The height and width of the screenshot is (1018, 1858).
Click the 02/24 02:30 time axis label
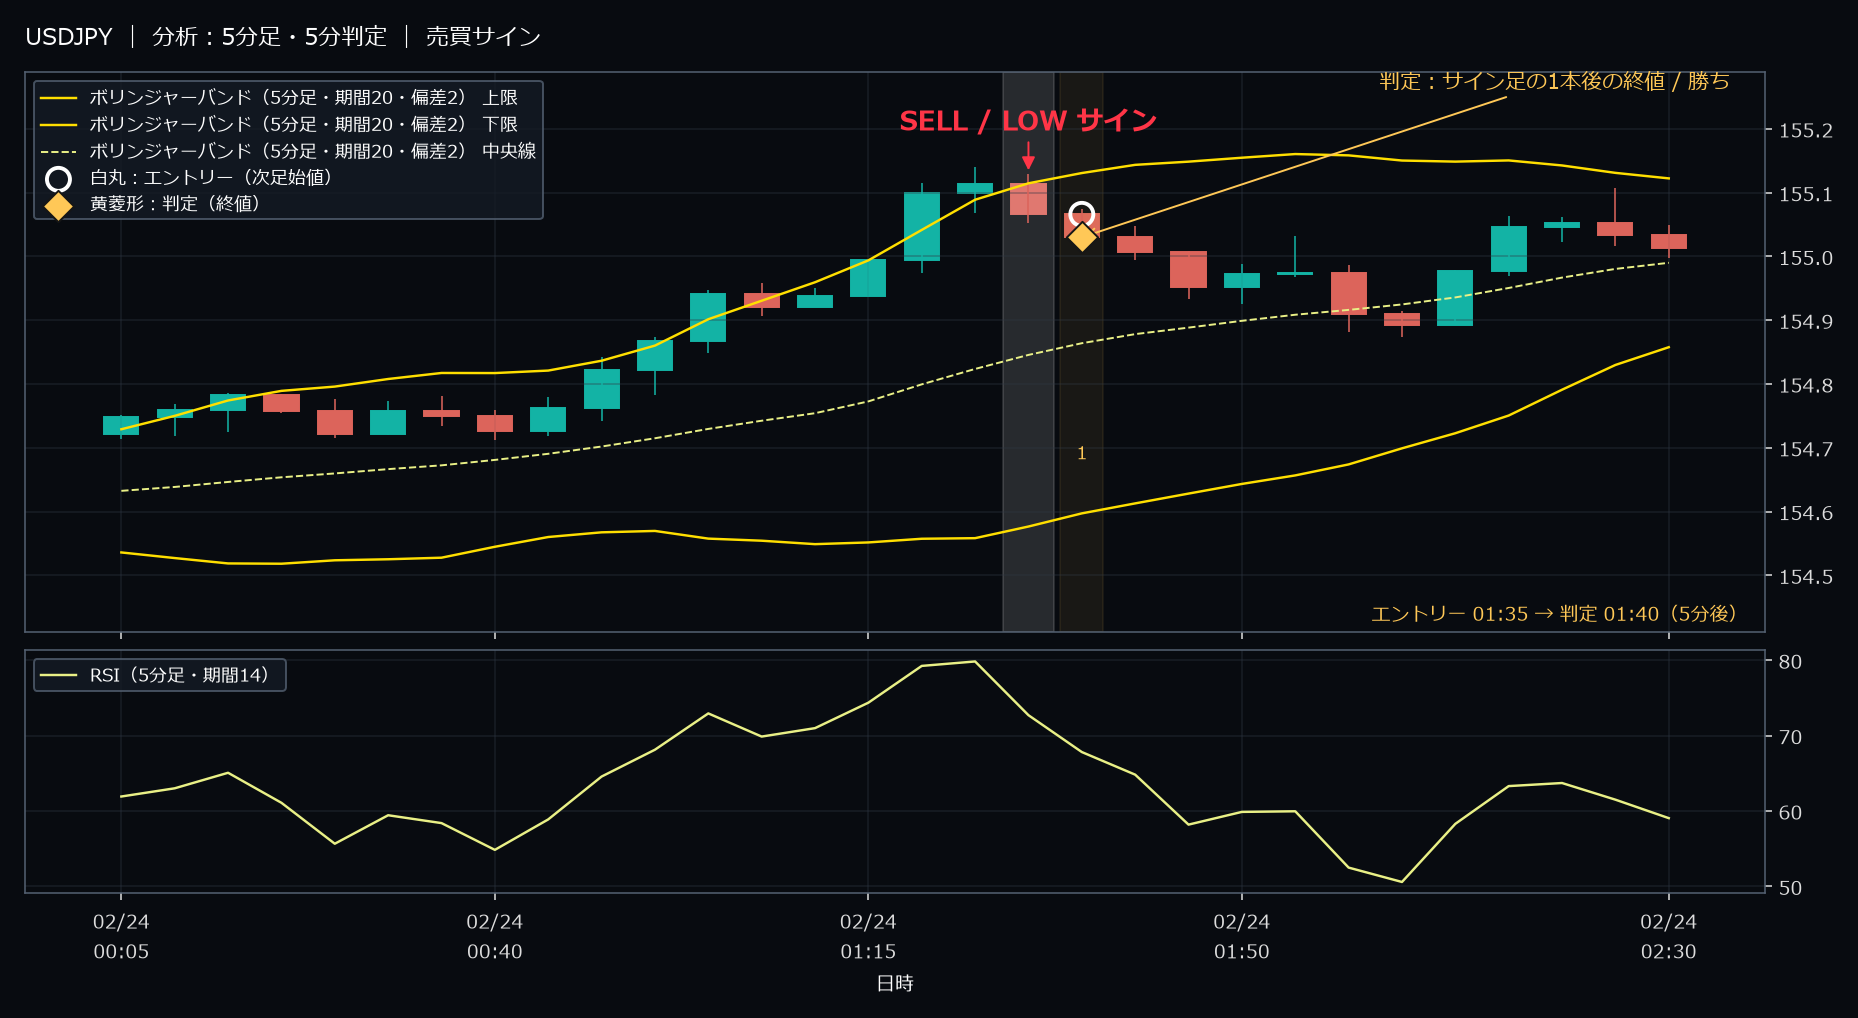pyautogui.click(x=1669, y=937)
